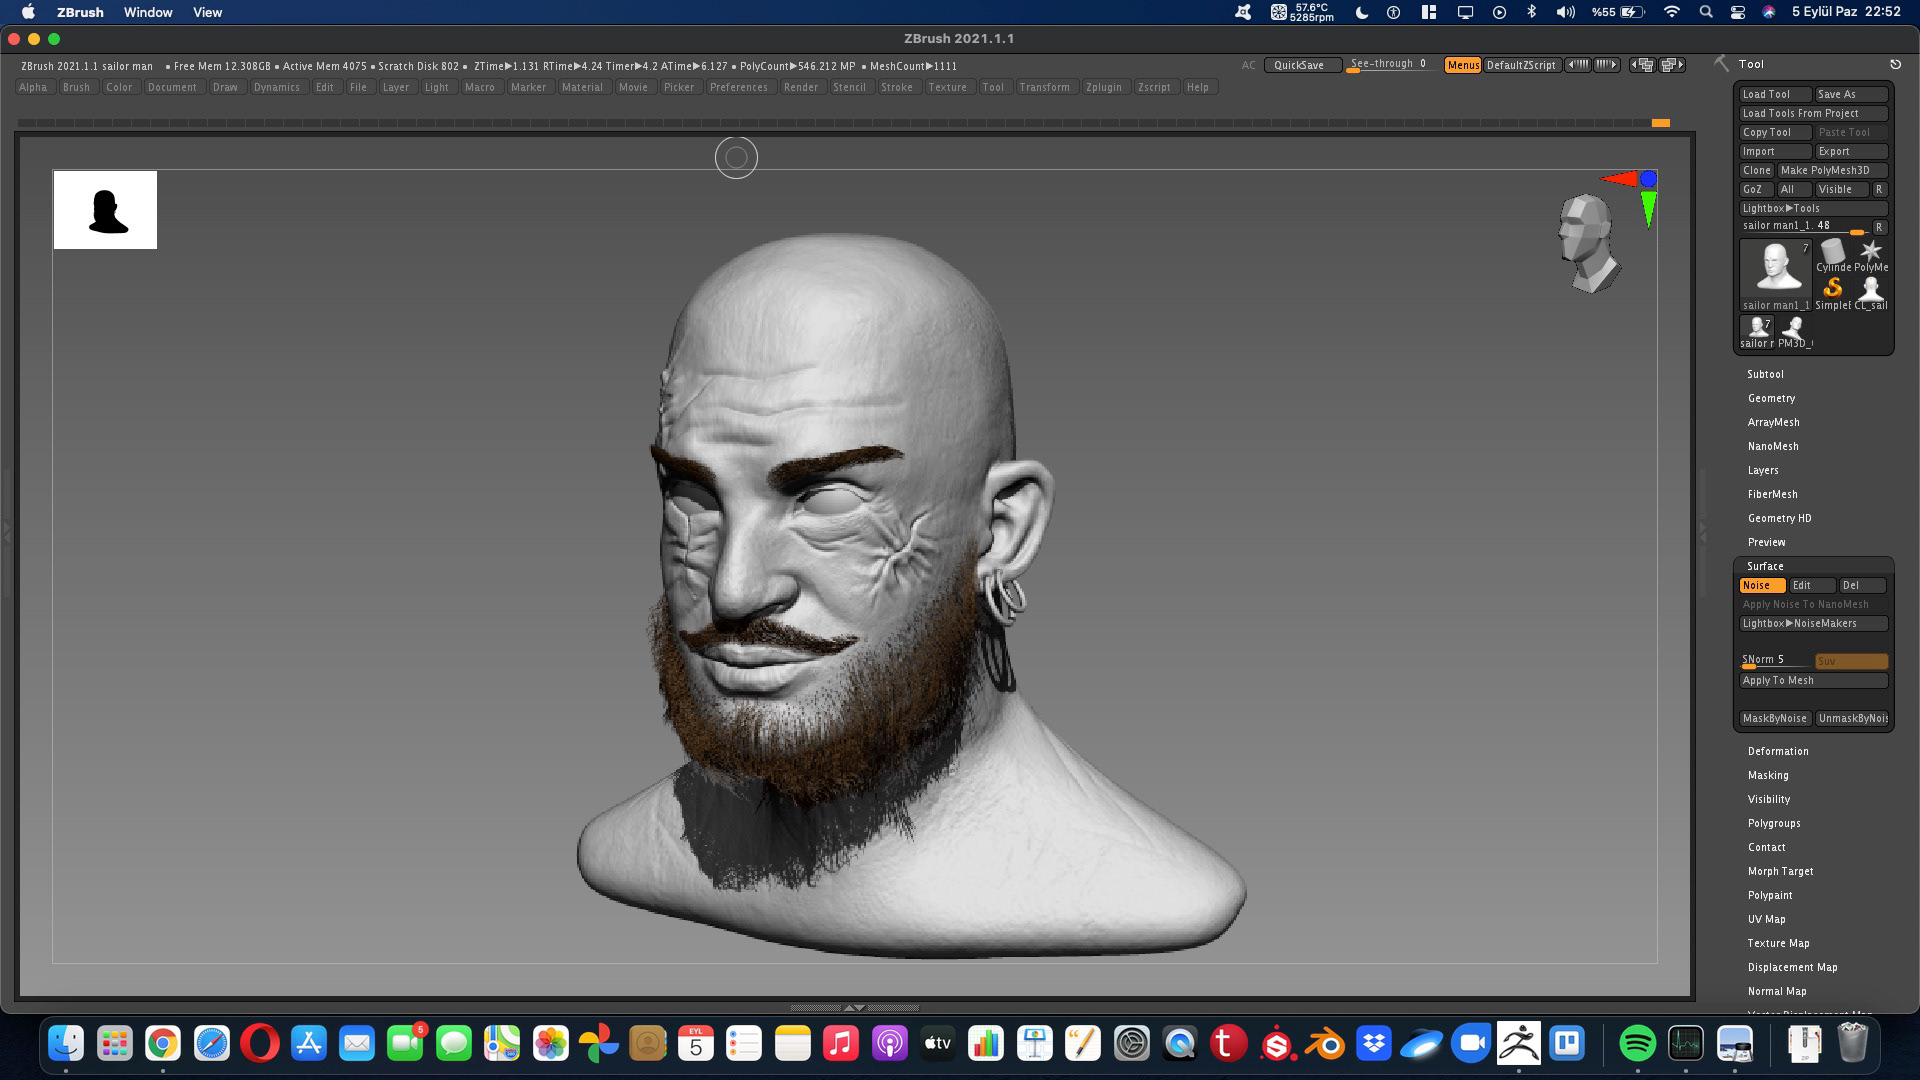
Task: Load next UI colors arrow icon
Action: (1607, 65)
